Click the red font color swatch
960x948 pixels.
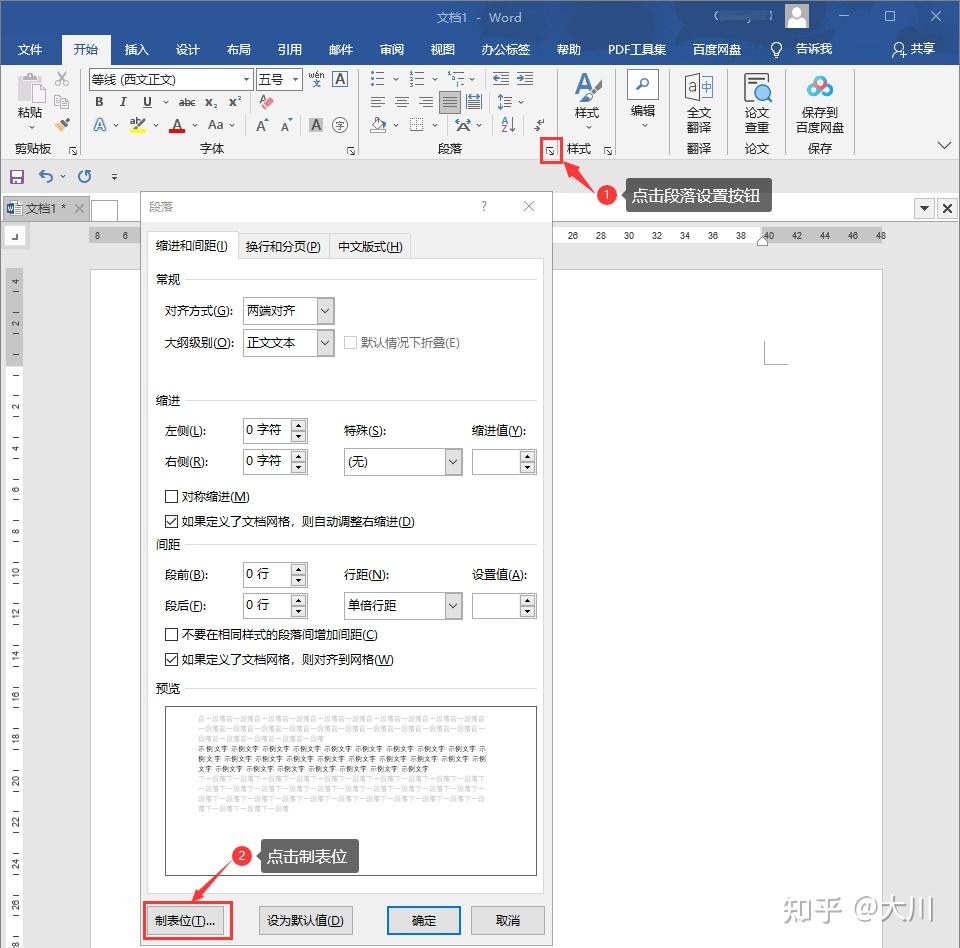177,126
